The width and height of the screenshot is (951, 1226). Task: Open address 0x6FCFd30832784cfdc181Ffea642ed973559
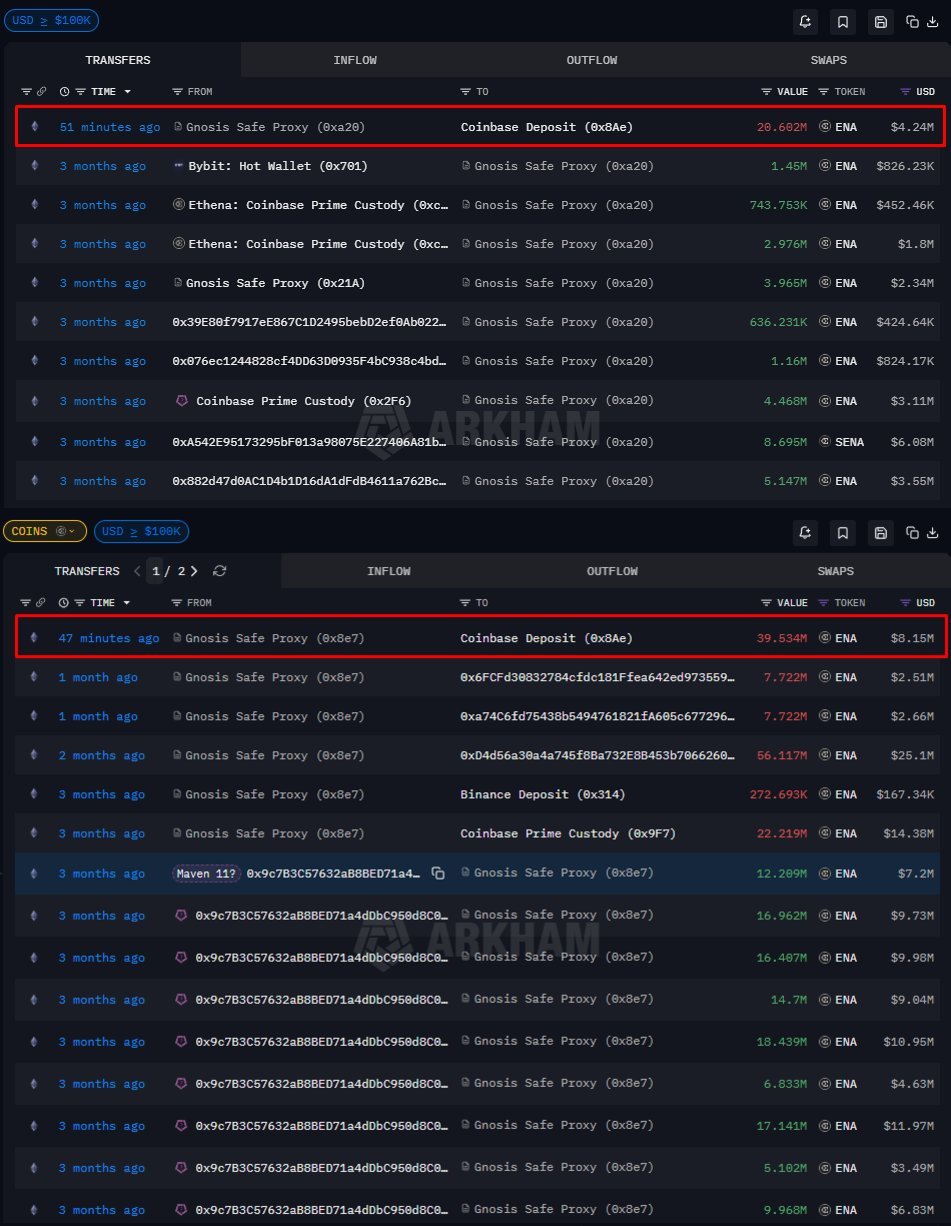pyautogui.click(x=597, y=677)
